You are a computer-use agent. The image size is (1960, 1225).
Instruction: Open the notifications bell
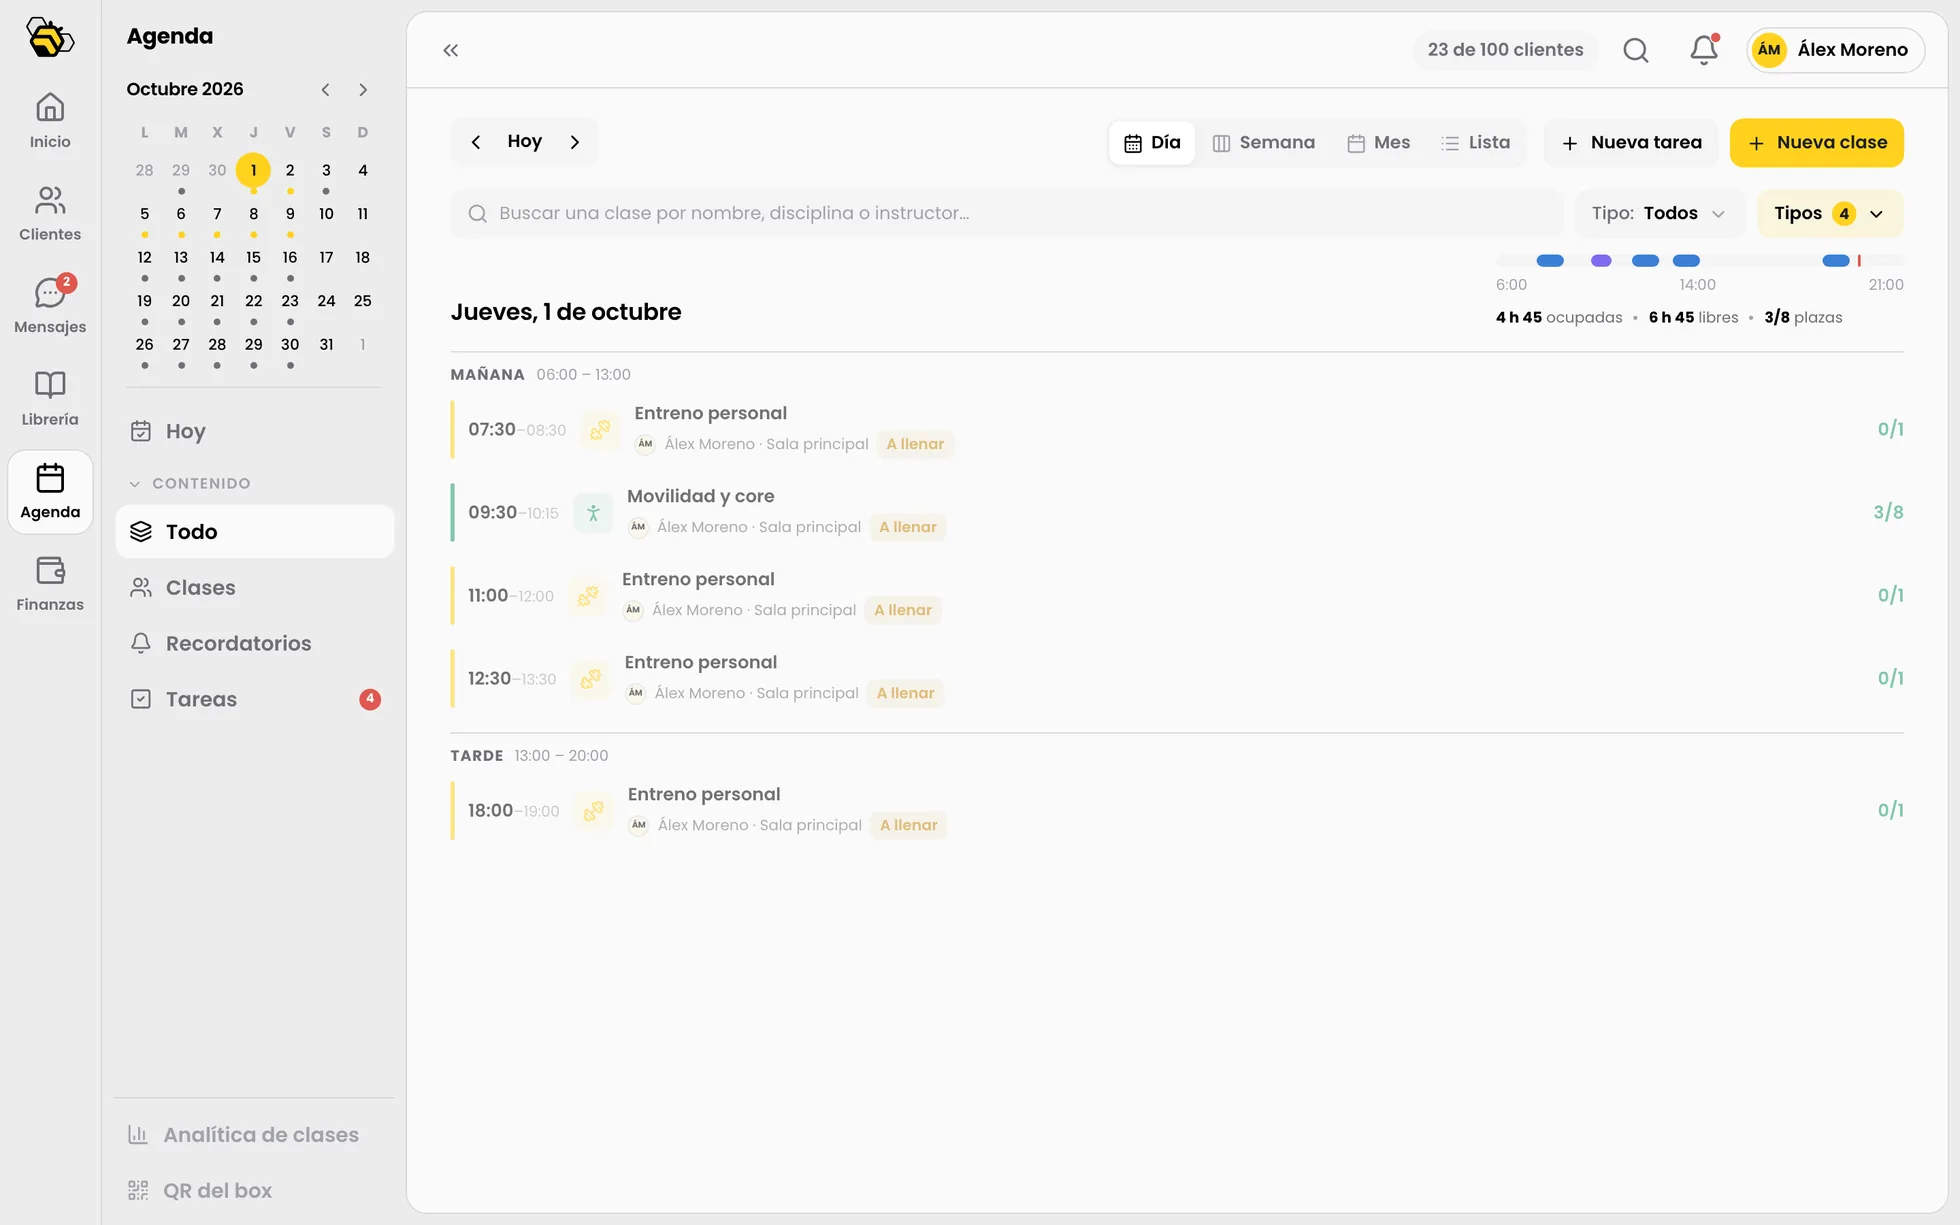tap(1704, 50)
